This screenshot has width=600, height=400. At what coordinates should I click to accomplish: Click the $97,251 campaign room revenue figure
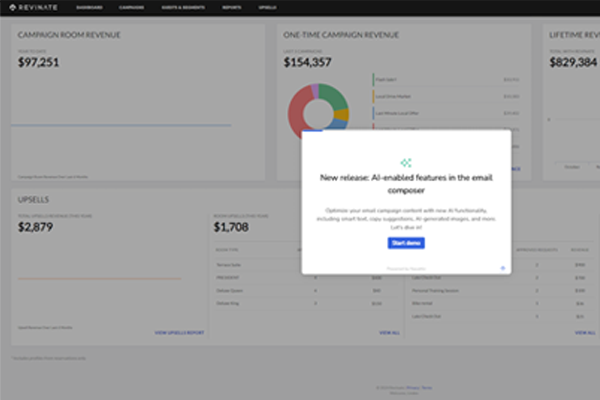[39, 63]
